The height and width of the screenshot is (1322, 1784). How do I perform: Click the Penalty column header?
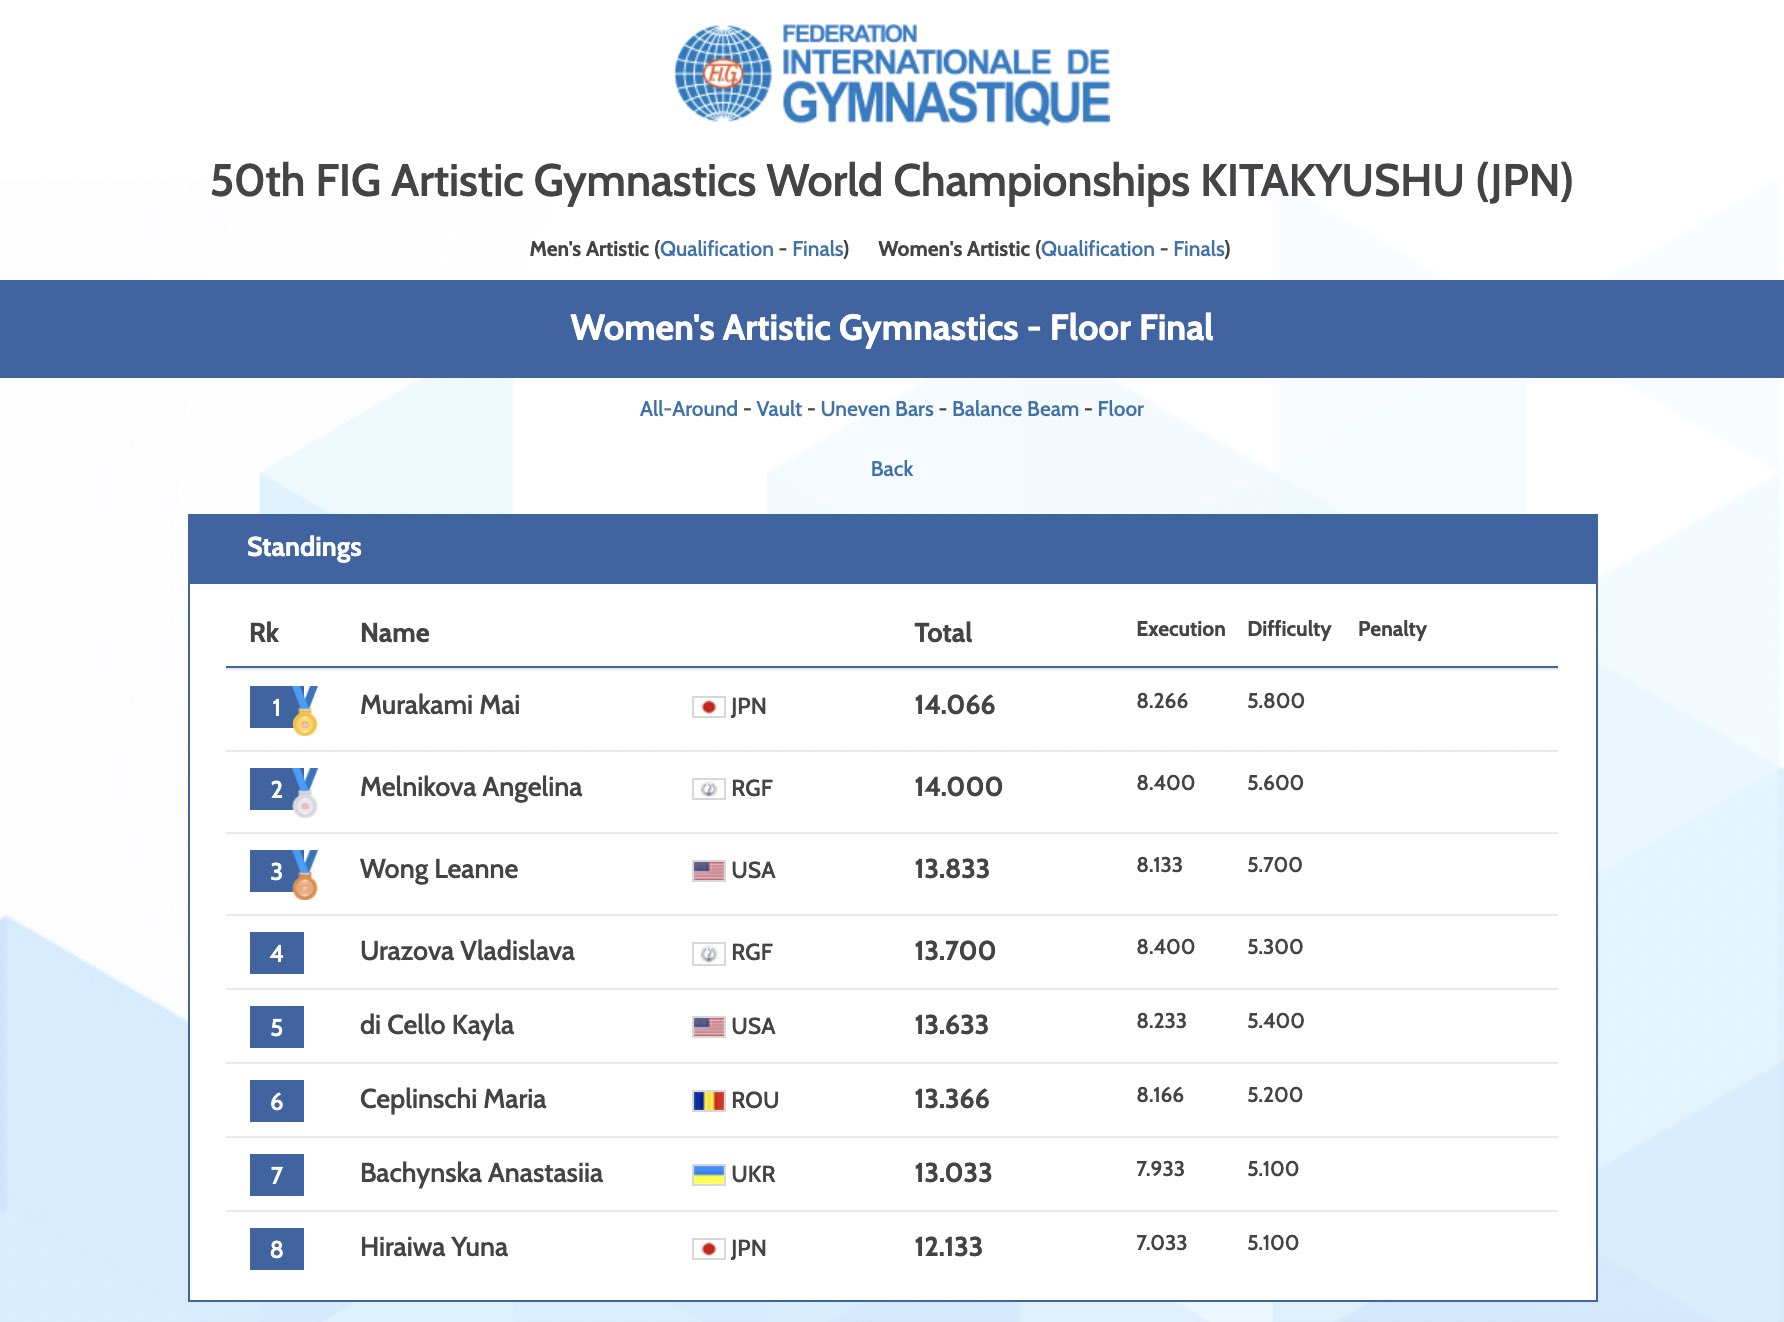click(x=1392, y=629)
